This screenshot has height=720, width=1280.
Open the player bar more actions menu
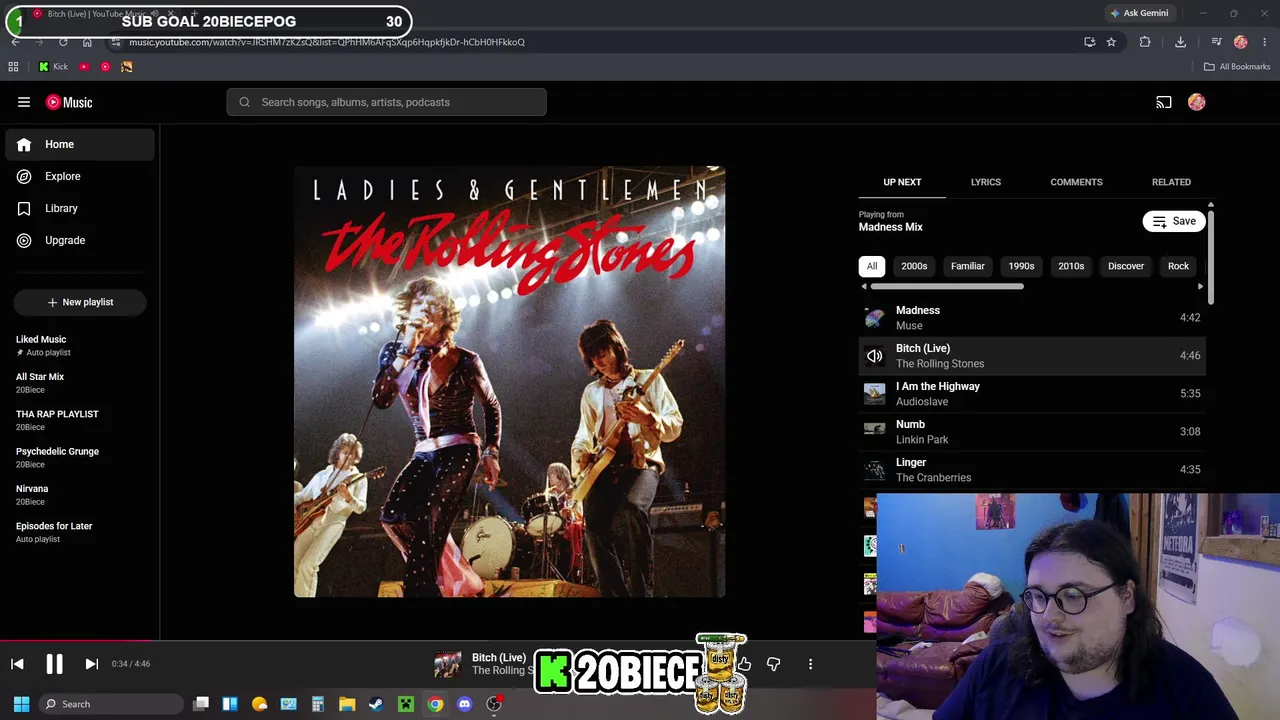[810, 664]
